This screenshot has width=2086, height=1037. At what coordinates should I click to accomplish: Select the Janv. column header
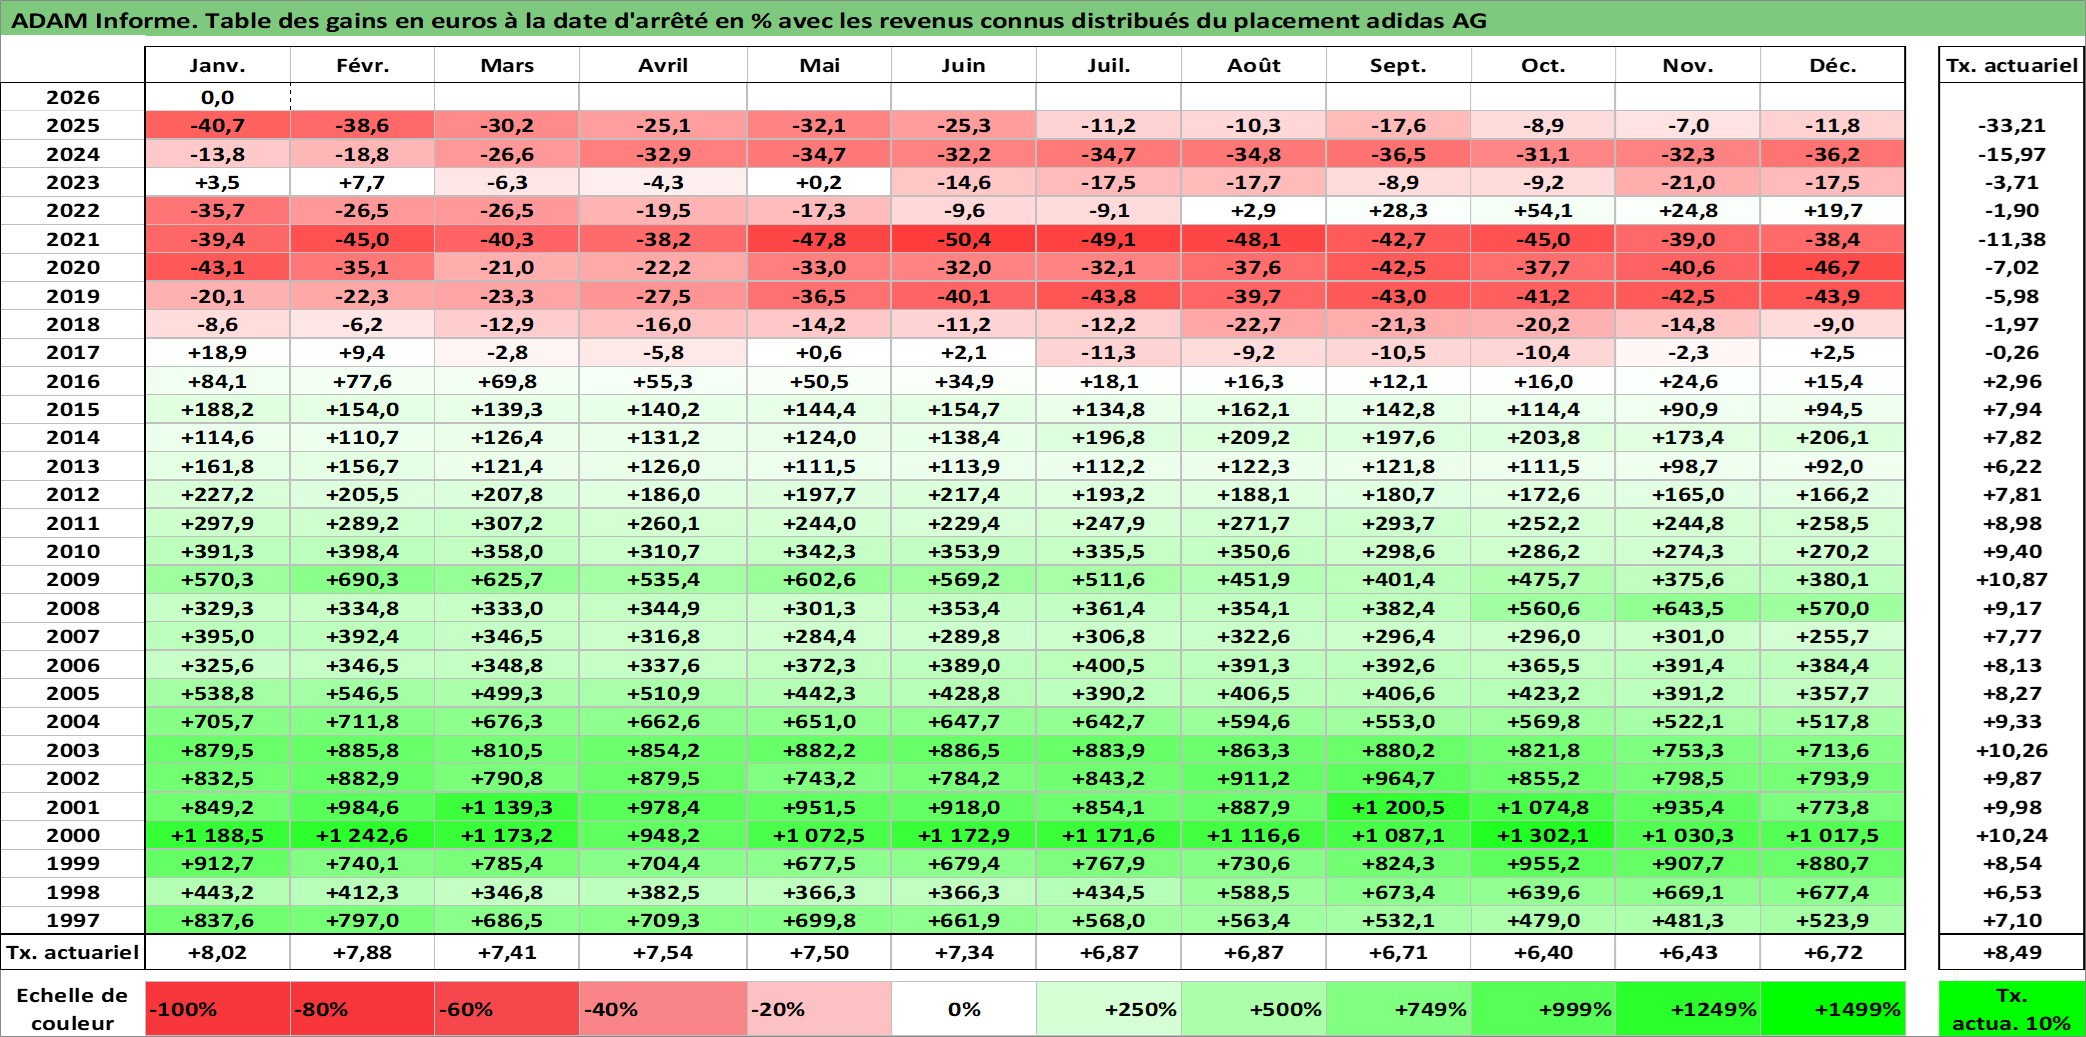pos(217,65)
